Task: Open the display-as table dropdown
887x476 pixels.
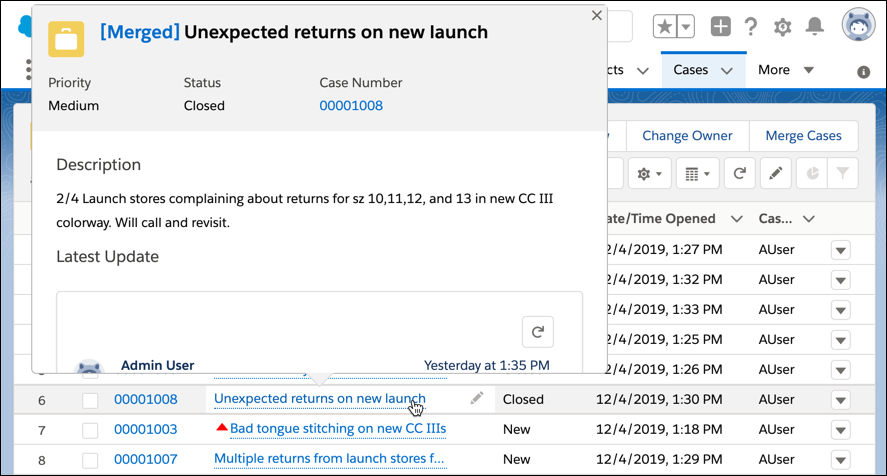Action: [697, 173]
